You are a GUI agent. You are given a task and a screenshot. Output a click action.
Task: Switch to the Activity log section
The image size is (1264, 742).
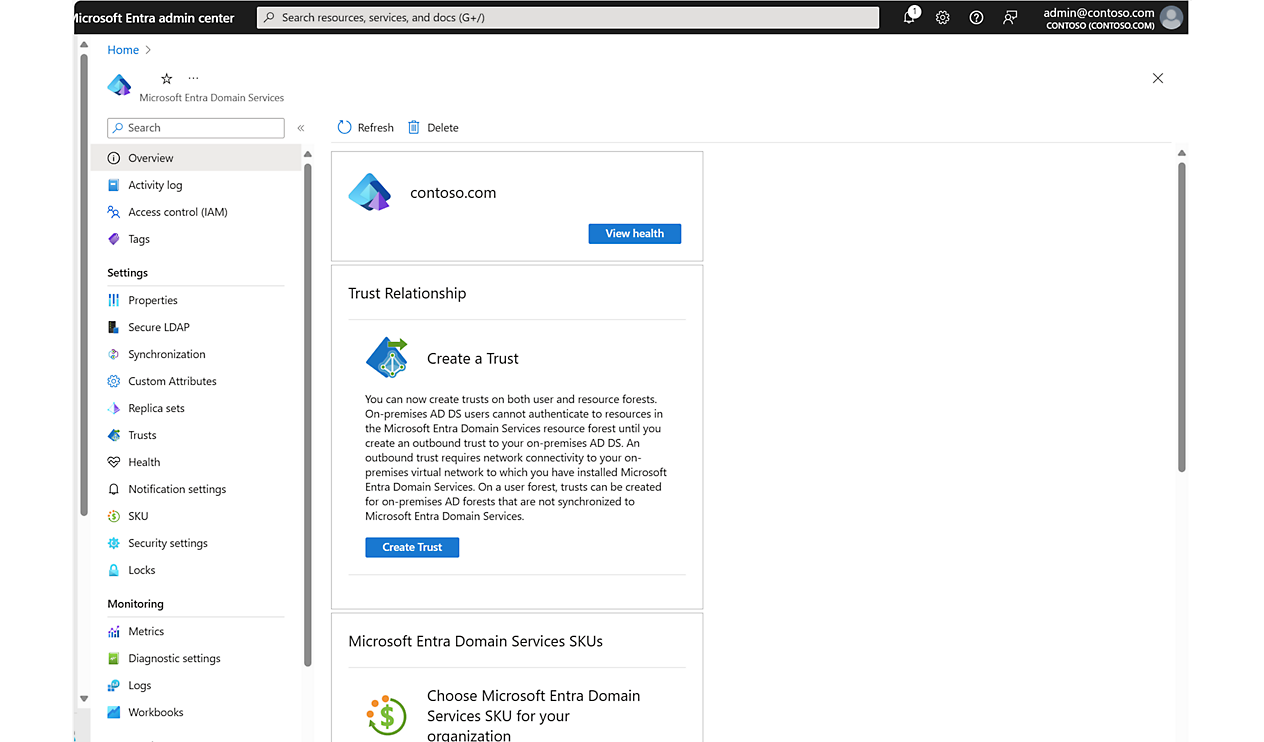156,184
